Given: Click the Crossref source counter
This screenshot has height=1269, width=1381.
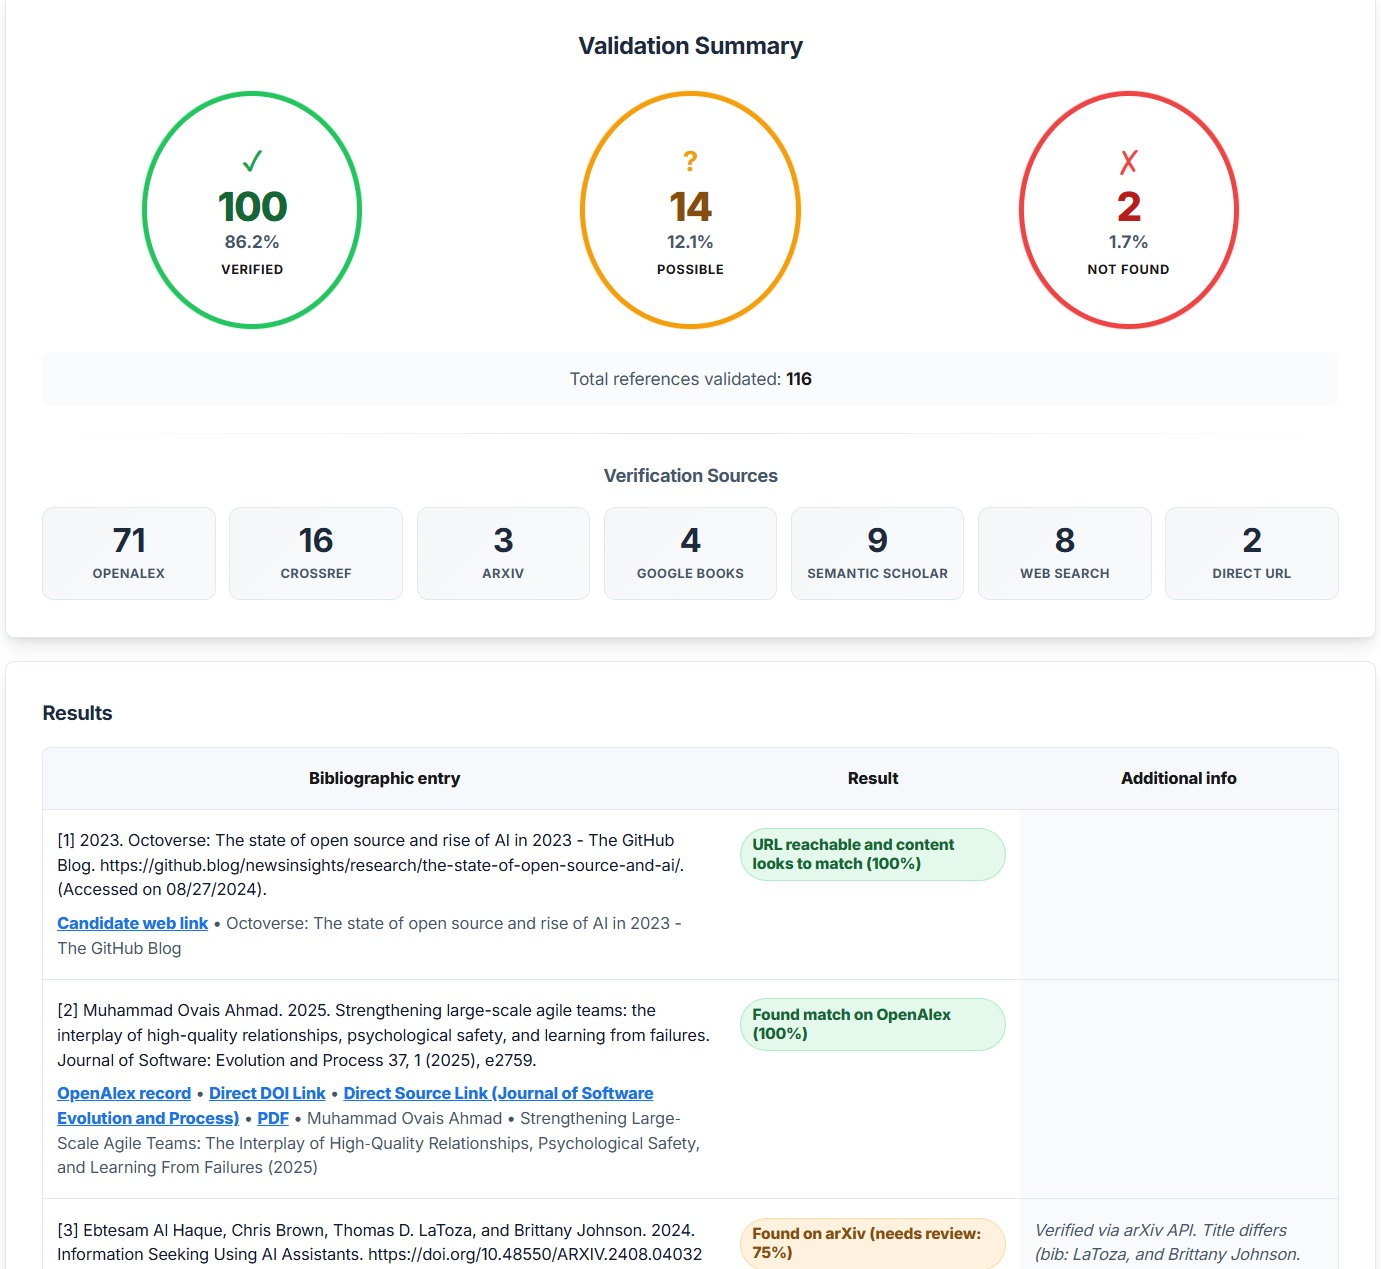Looking at the screenshot, I should (x=315, y=553).
